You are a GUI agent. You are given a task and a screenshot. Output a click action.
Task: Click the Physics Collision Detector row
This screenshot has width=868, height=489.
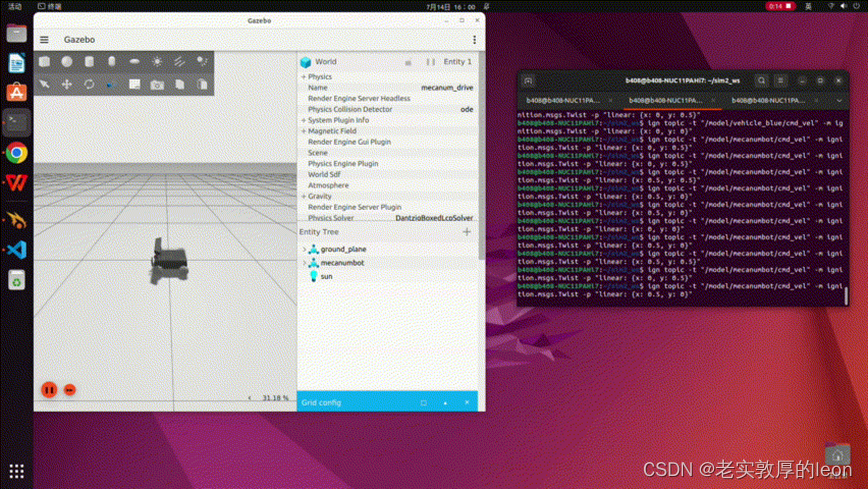point(389,110)
